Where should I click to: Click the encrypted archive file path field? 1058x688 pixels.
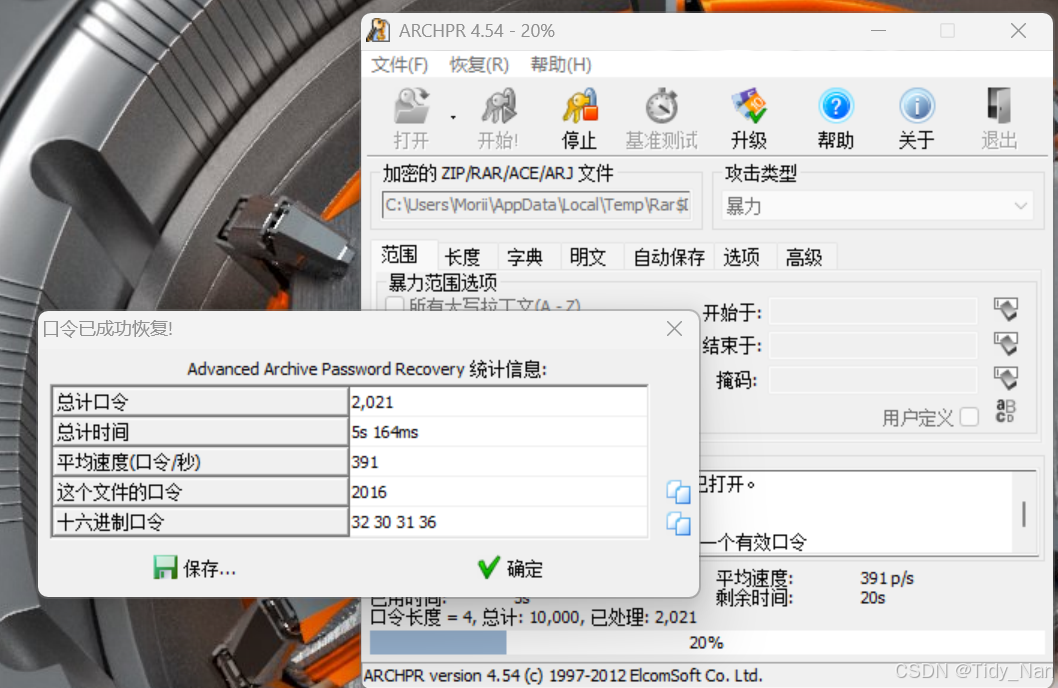point(536,204)
